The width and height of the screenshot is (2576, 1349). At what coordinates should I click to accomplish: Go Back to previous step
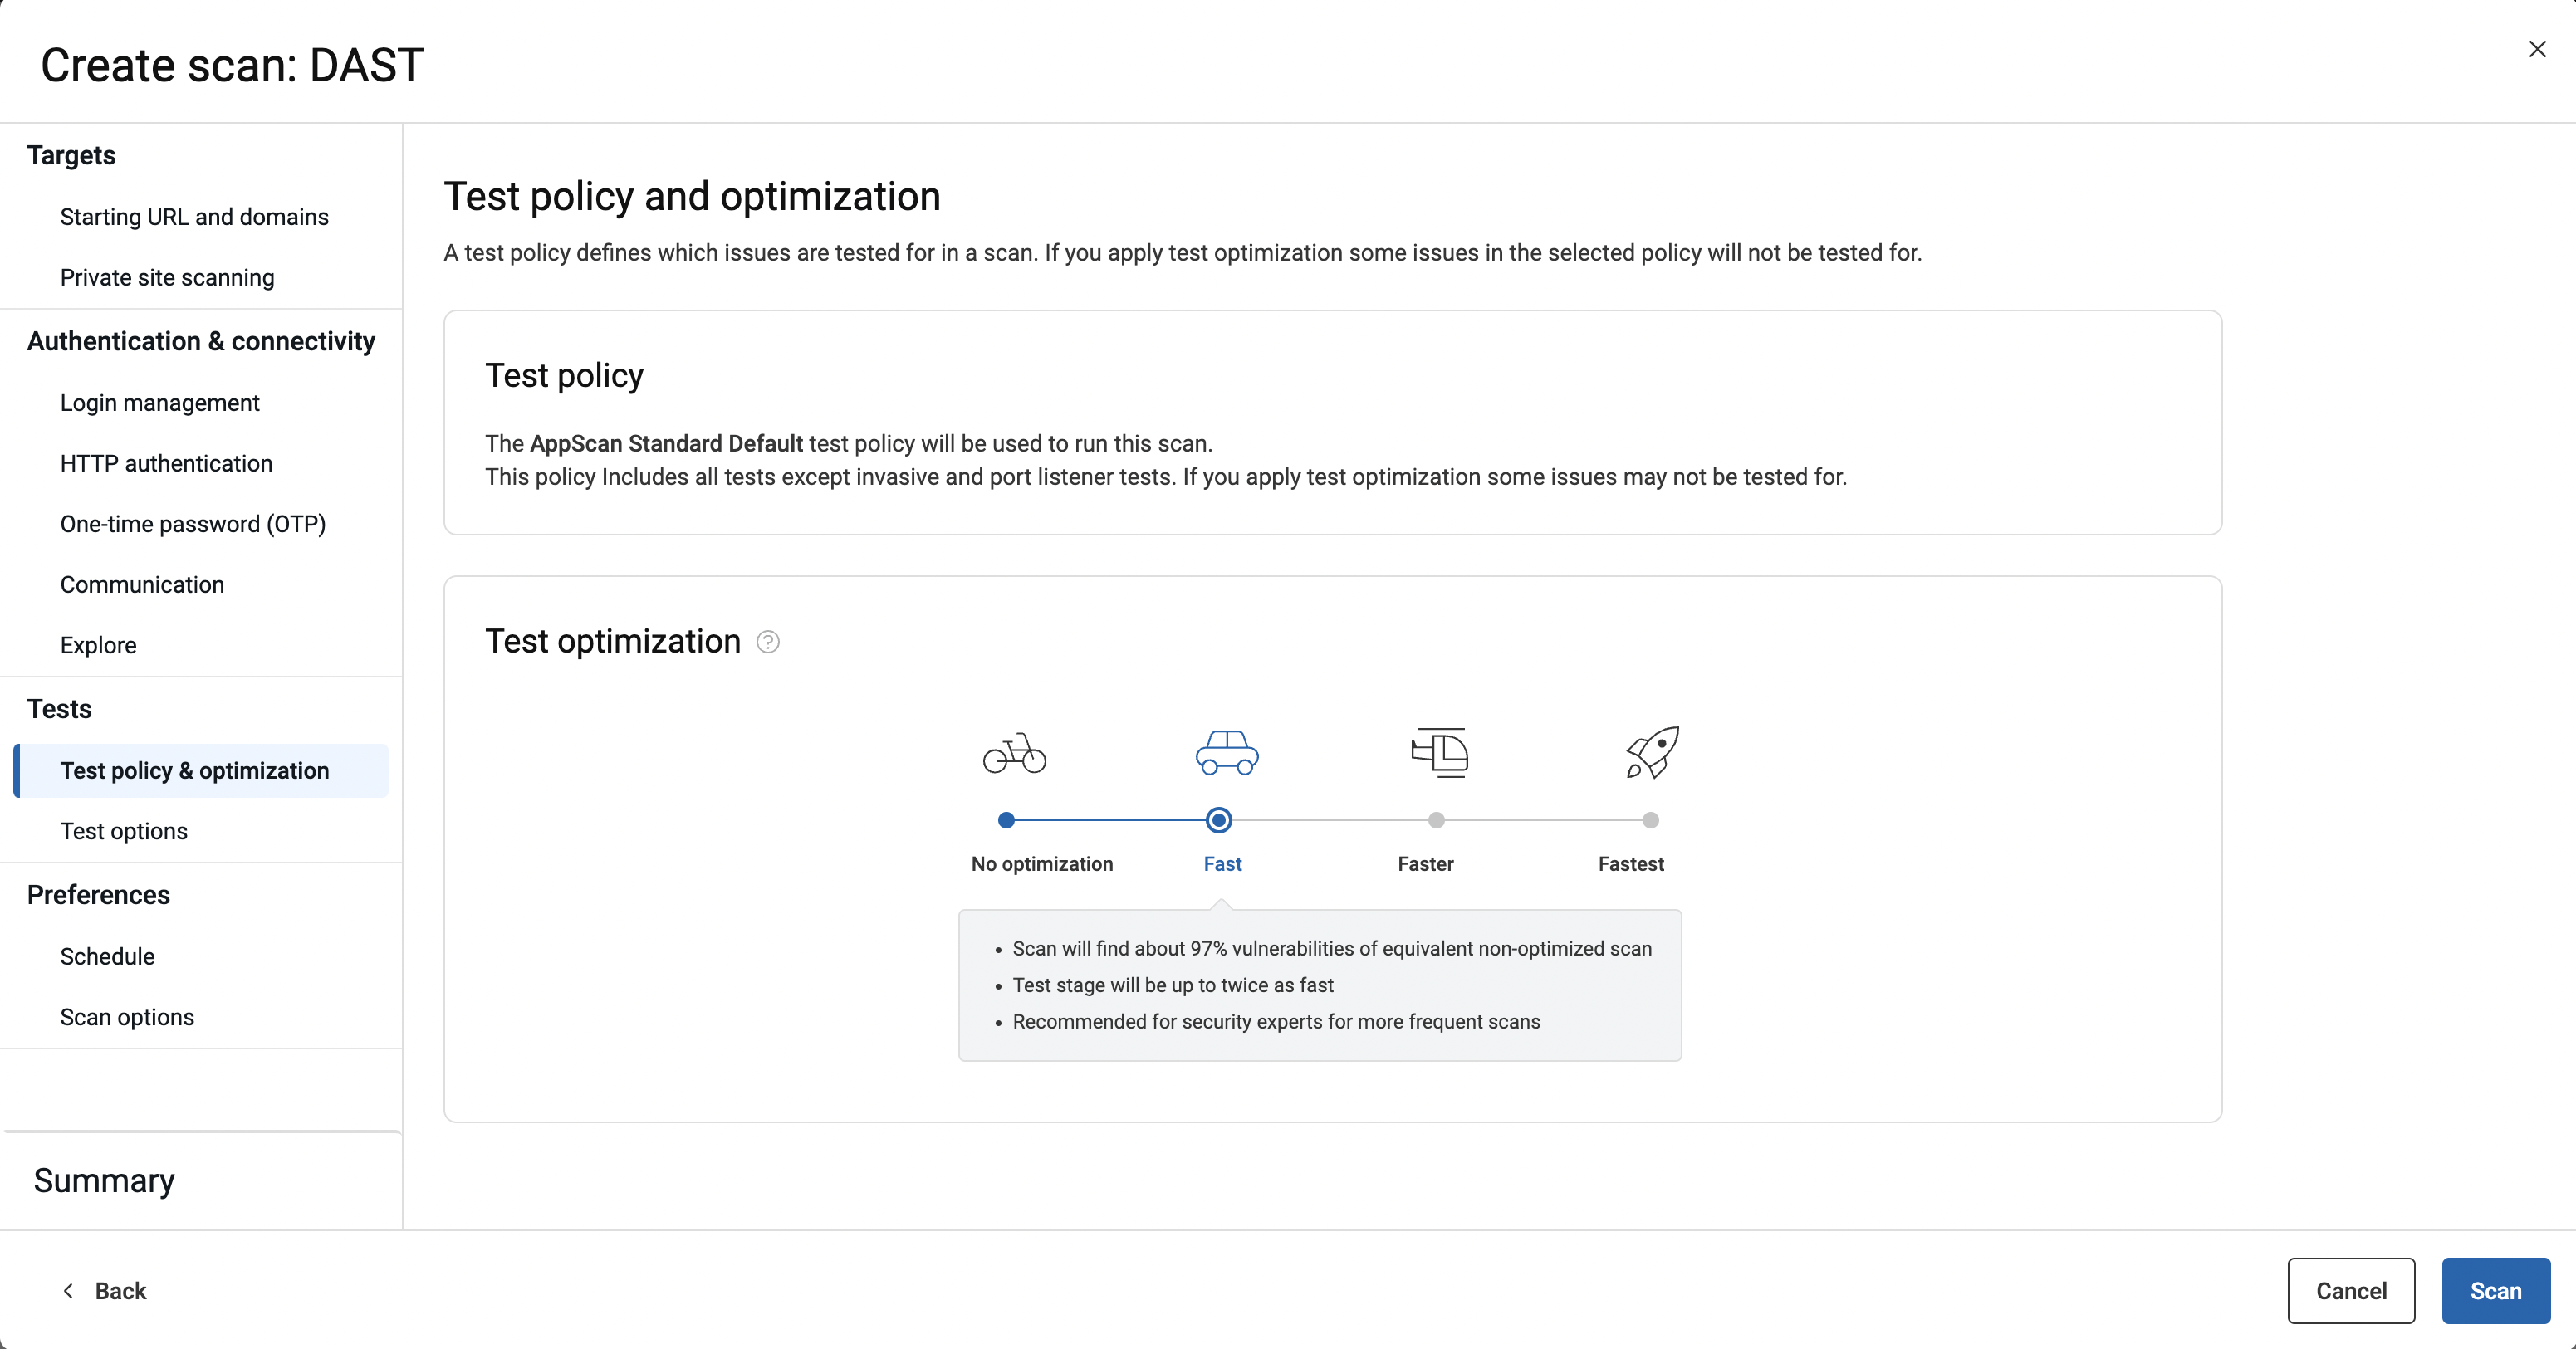[105, 1291]
